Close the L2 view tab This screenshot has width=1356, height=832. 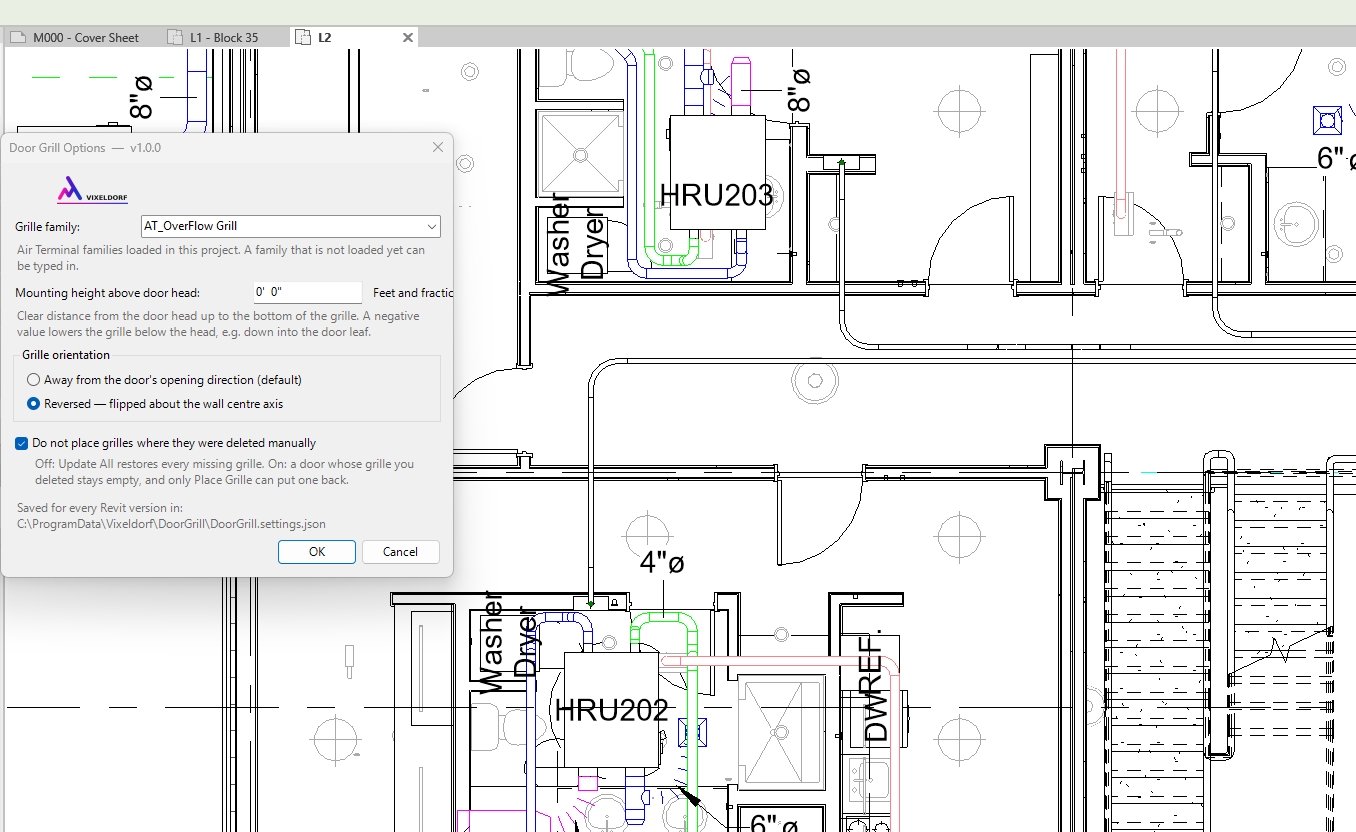click(x=407, y=37)
